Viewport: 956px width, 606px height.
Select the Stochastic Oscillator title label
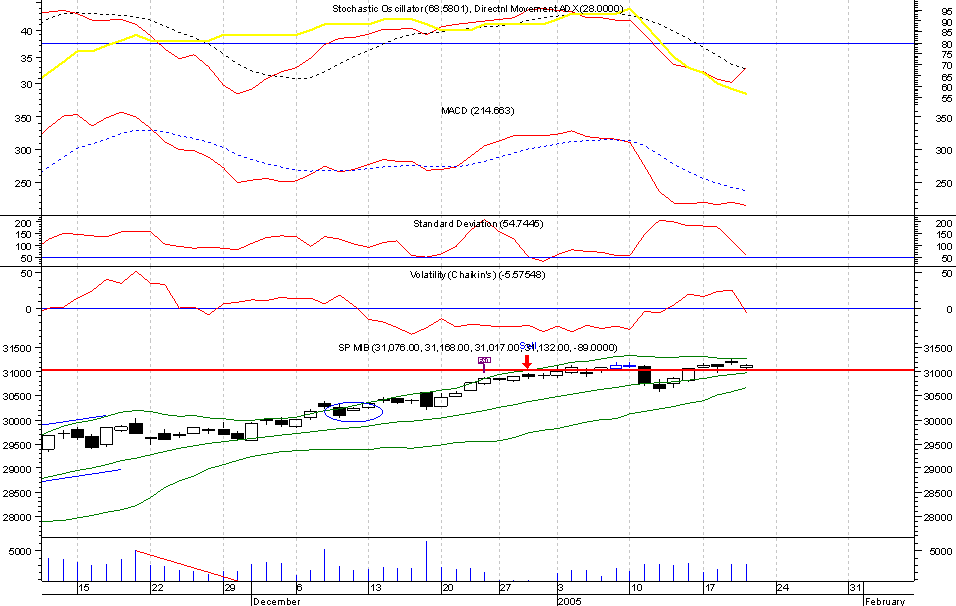tap(400, 9)
